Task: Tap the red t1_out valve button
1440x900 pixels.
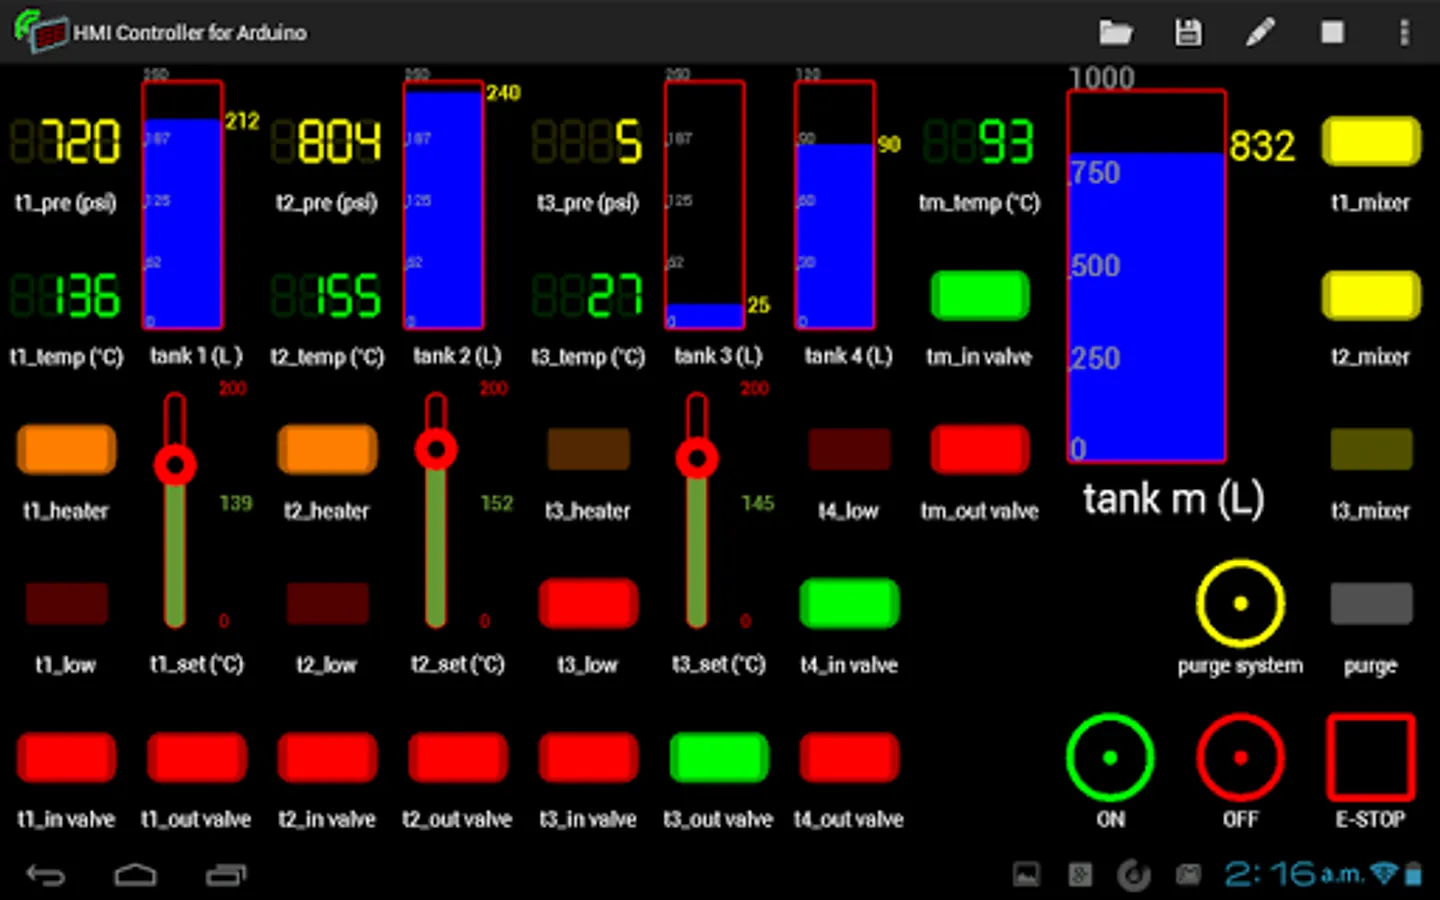Action: [197, 757]
